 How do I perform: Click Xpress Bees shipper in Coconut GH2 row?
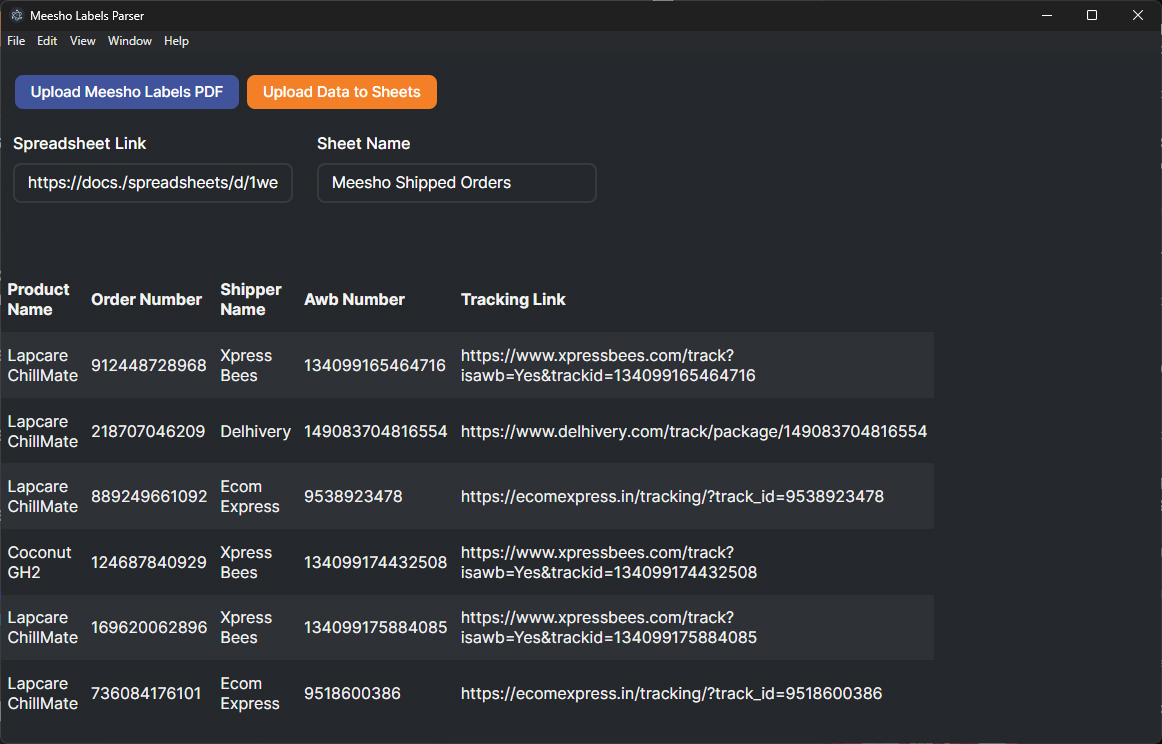246,562
